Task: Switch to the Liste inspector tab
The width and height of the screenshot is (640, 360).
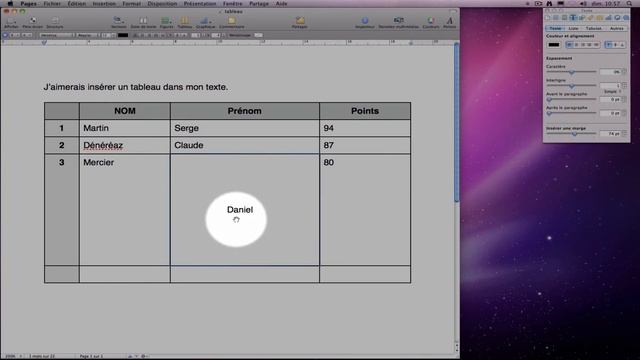Action: (x=573, y=29)
